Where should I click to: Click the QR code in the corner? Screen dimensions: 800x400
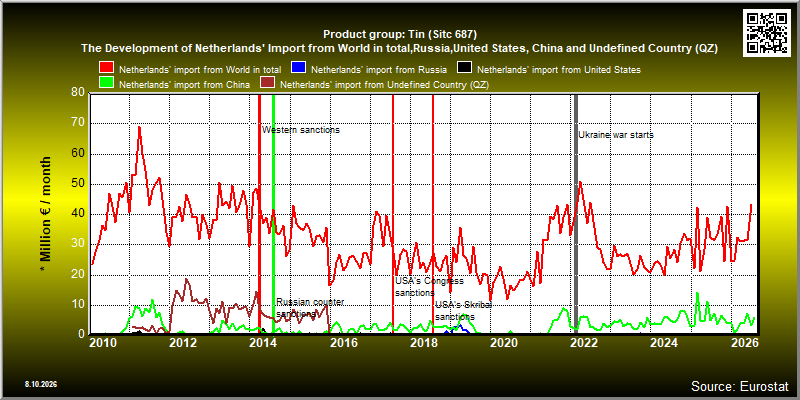(768, 32)
